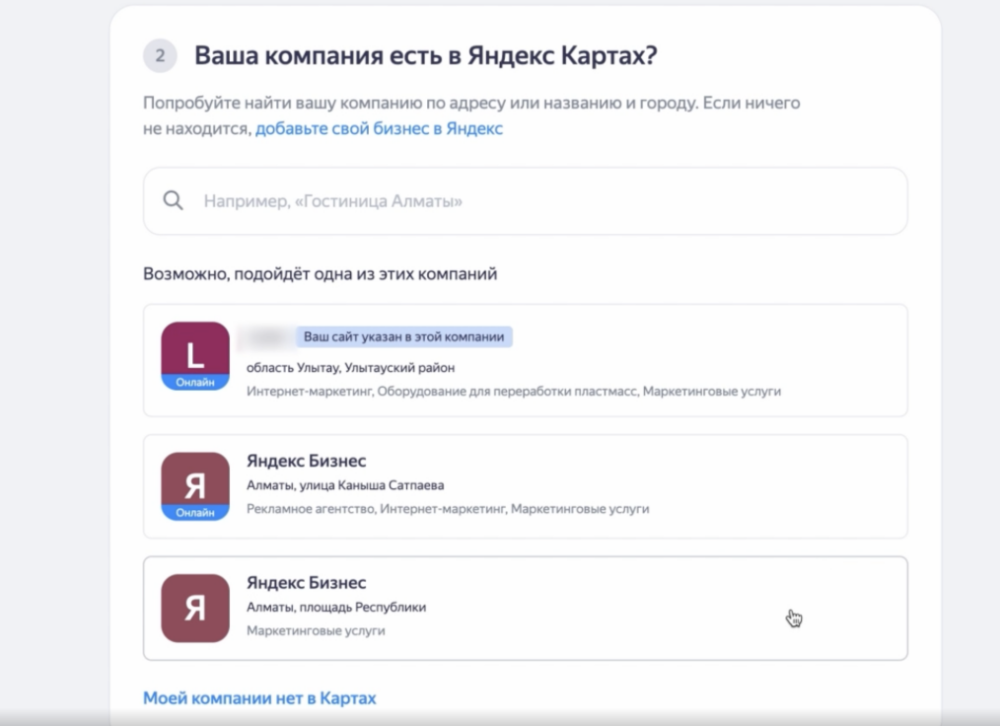
Task: Click the magnifier icon in the search field
Action: (173, 200)
